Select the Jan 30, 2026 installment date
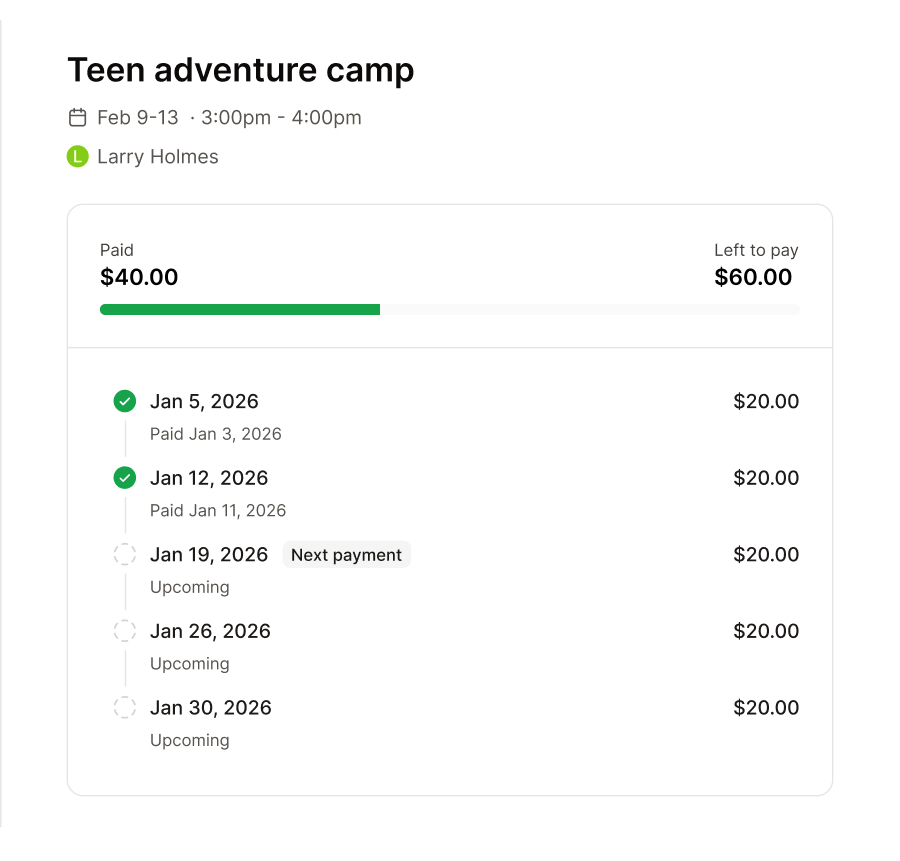The width and height of the screenshot is (900, 861). [211, 707]
